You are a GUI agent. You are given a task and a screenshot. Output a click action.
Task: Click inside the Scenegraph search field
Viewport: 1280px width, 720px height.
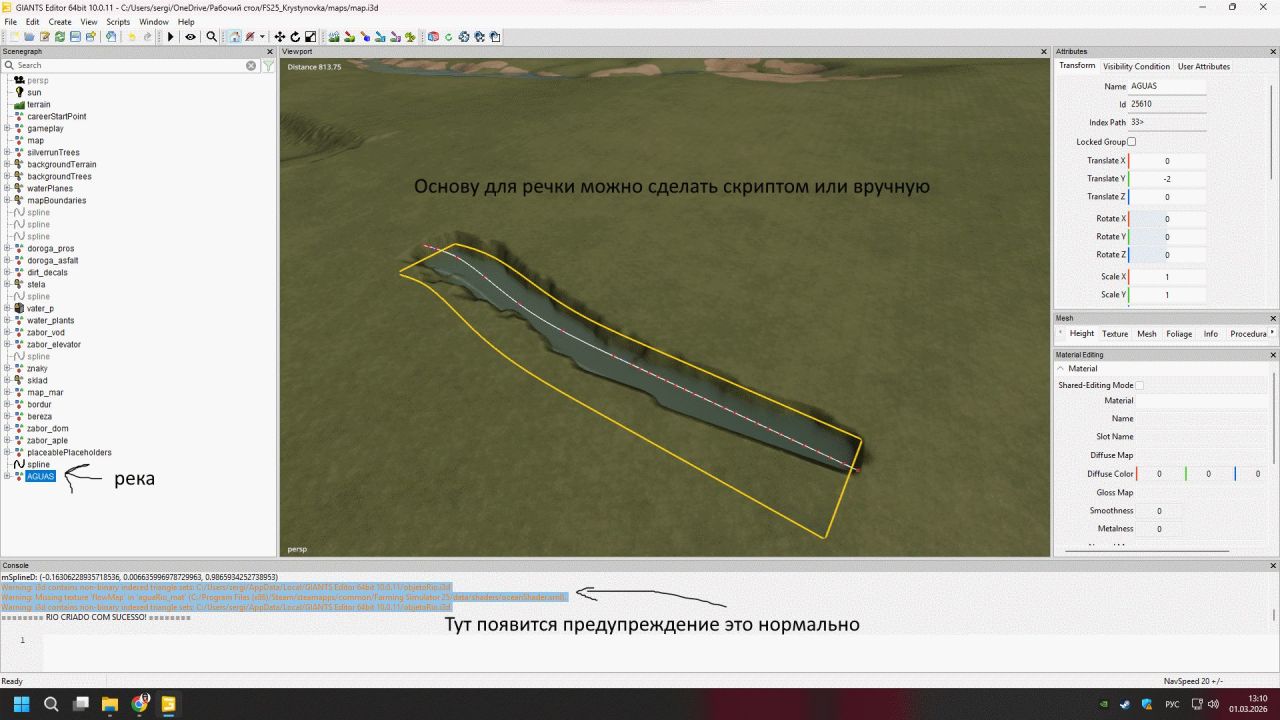(x=130, y=64)
